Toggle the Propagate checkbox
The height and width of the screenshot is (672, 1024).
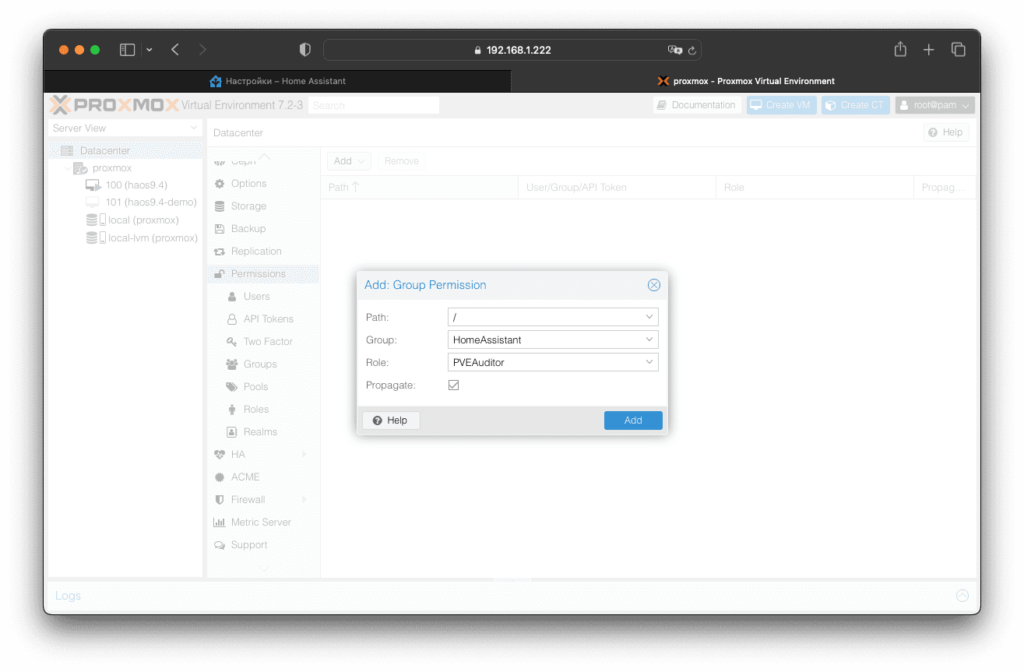tap(454, 385)
